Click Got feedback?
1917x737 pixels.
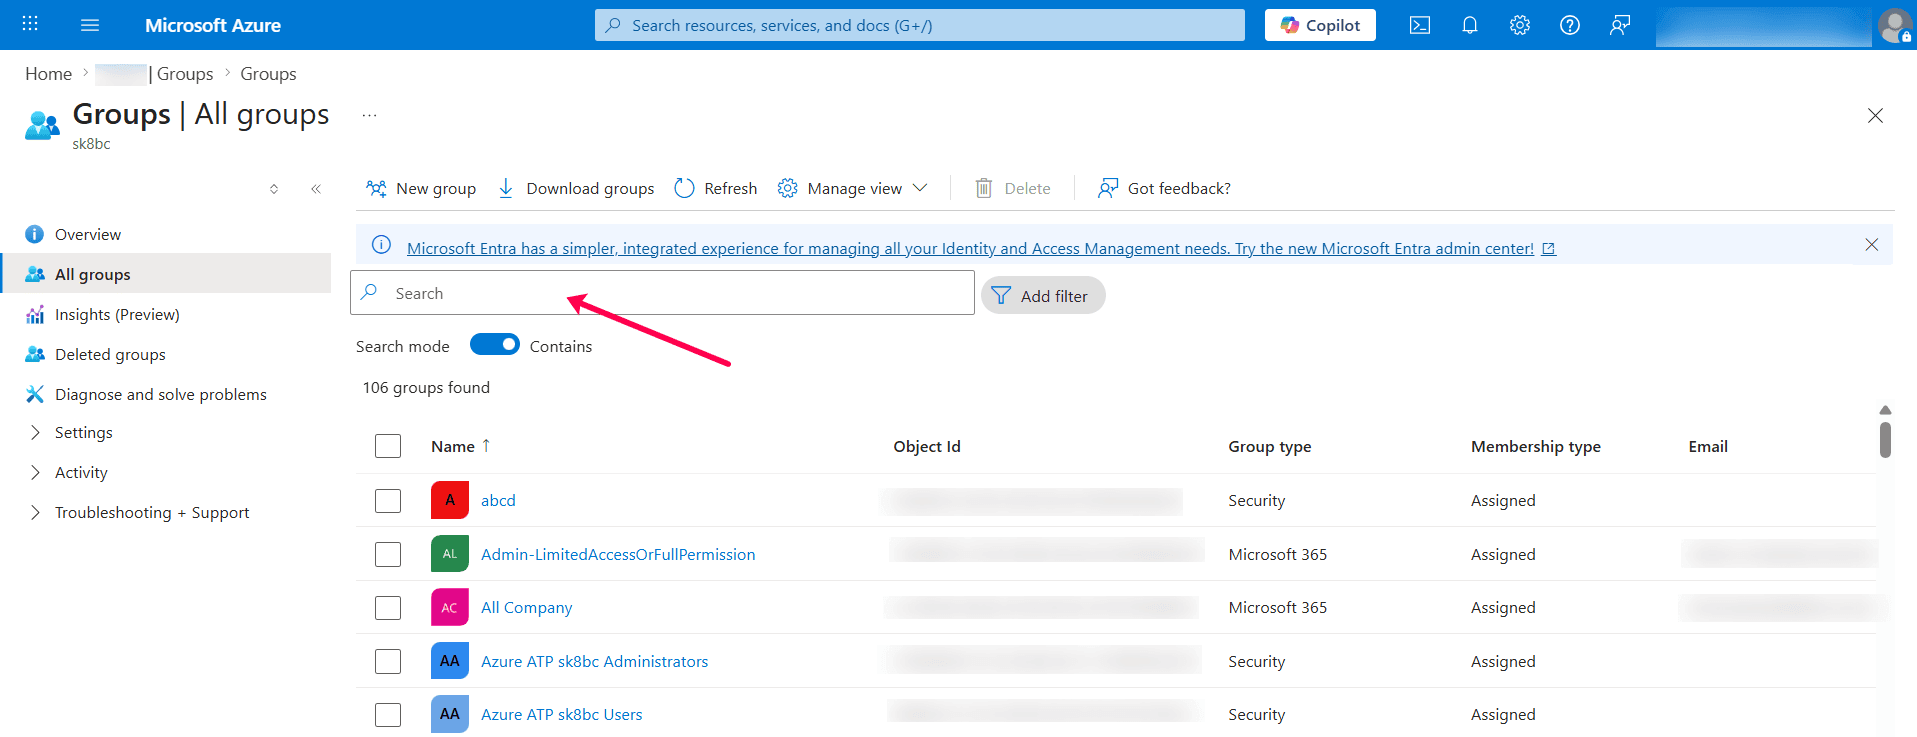tap(1164, 188)
